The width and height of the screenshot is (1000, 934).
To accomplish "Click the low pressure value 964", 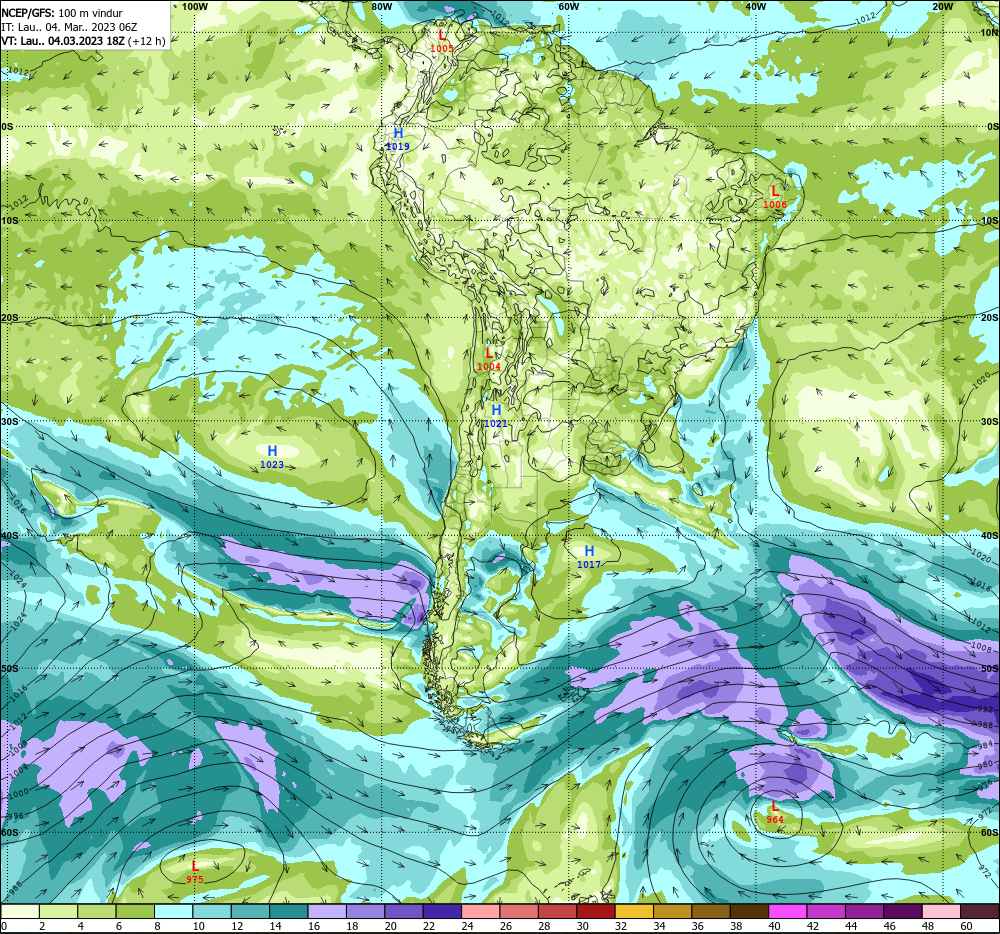I will pos(775,819).
